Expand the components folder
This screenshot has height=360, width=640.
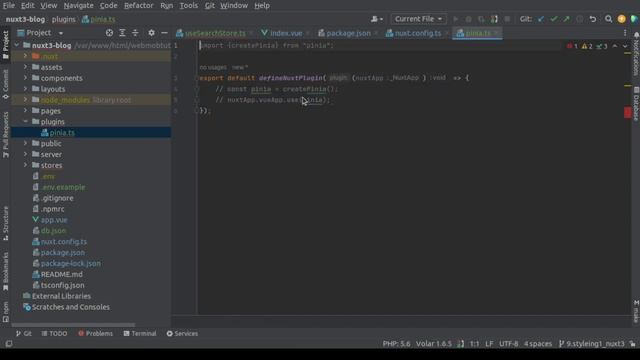(x=25, y=78)
